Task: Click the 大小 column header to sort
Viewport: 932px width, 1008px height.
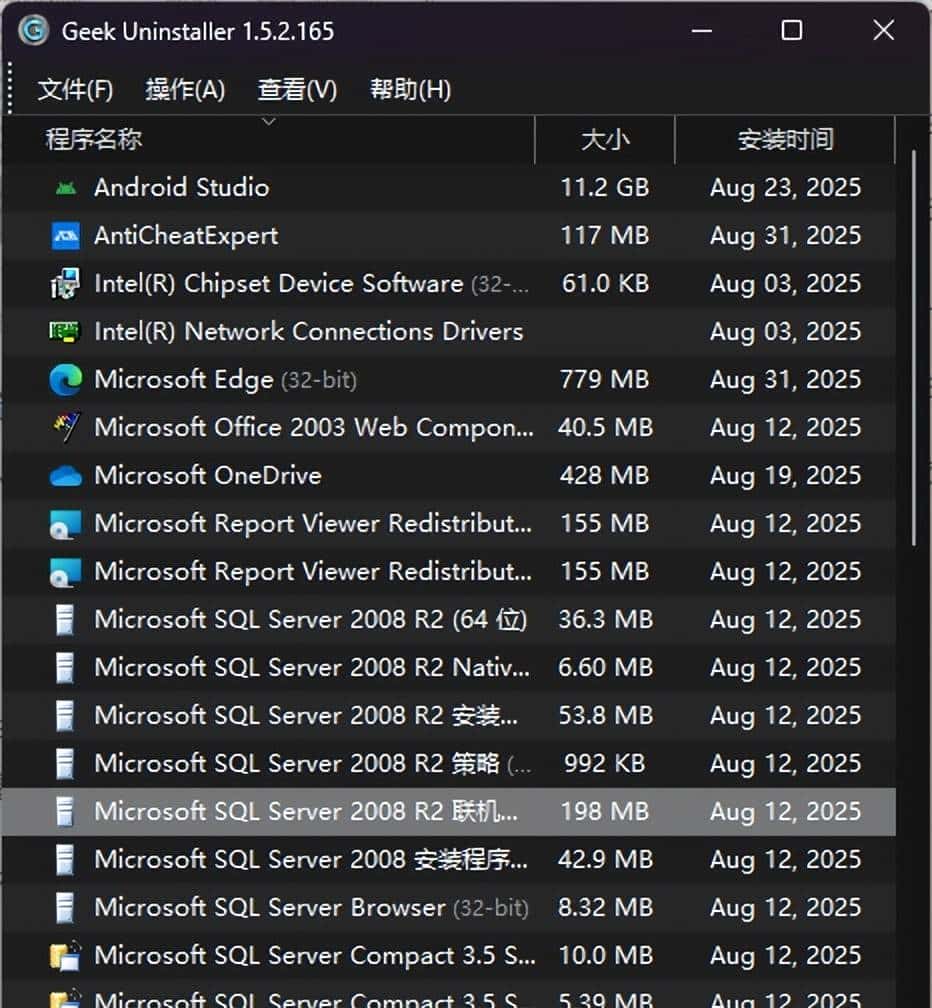Action: [x=605, y=140]
